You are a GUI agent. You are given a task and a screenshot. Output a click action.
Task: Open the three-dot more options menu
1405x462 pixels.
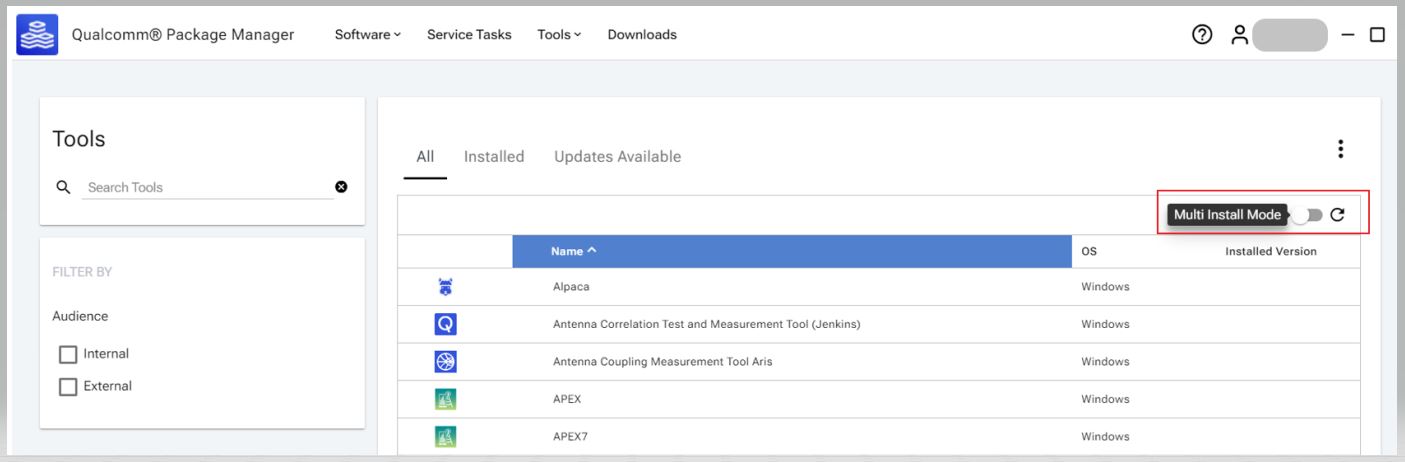click(1341, 149)
